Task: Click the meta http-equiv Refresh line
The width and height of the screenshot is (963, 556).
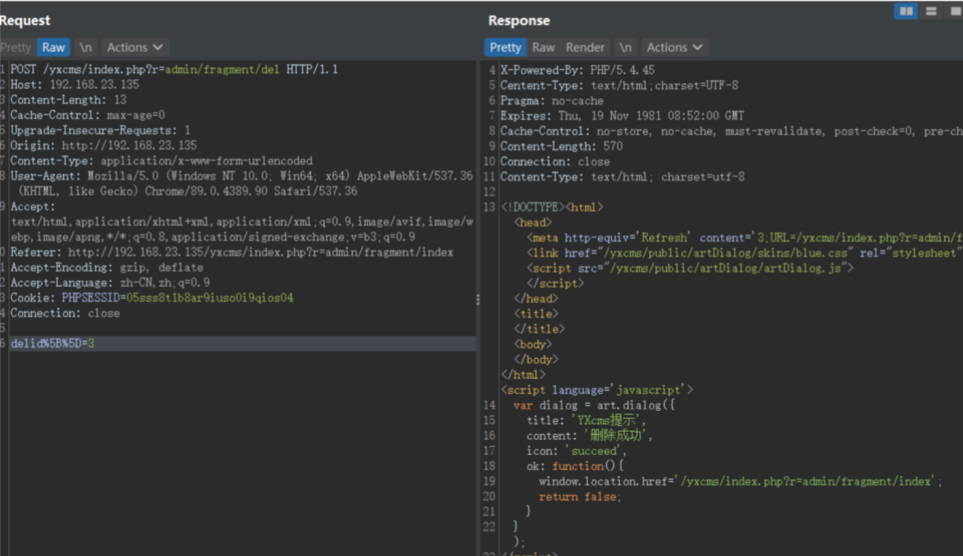Action: click(744, 238)
